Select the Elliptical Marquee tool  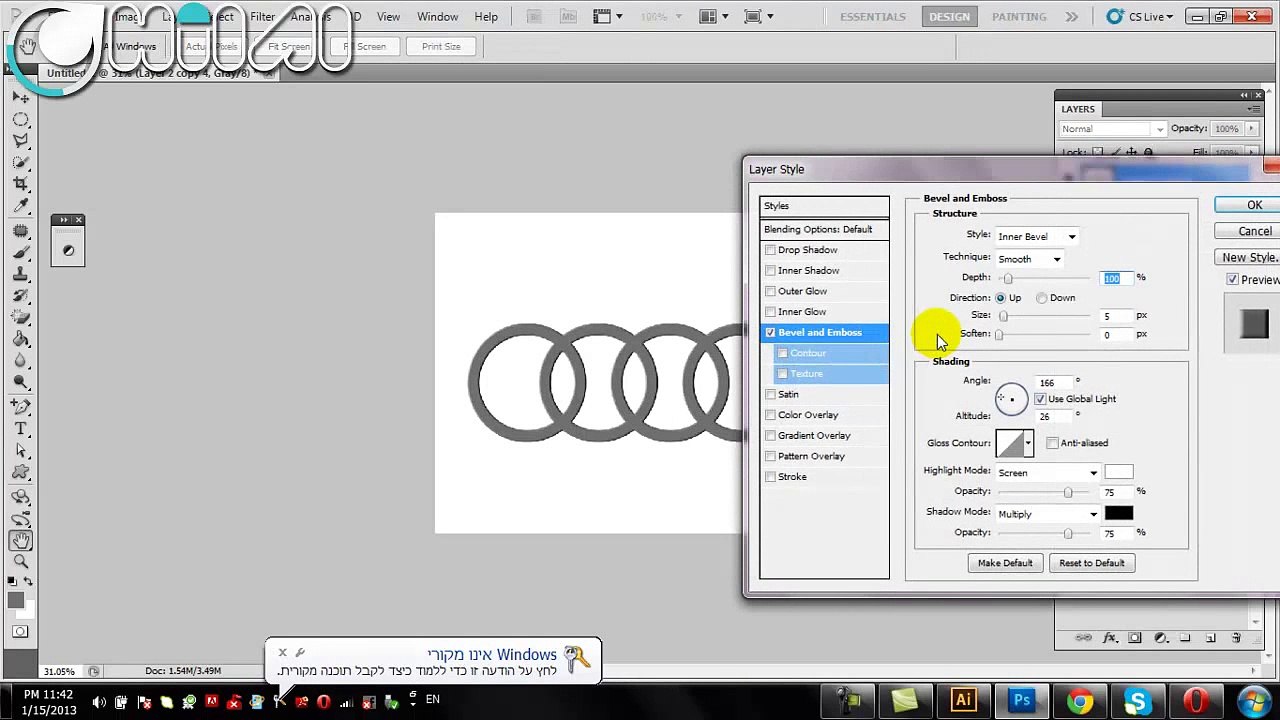point(20,119)
